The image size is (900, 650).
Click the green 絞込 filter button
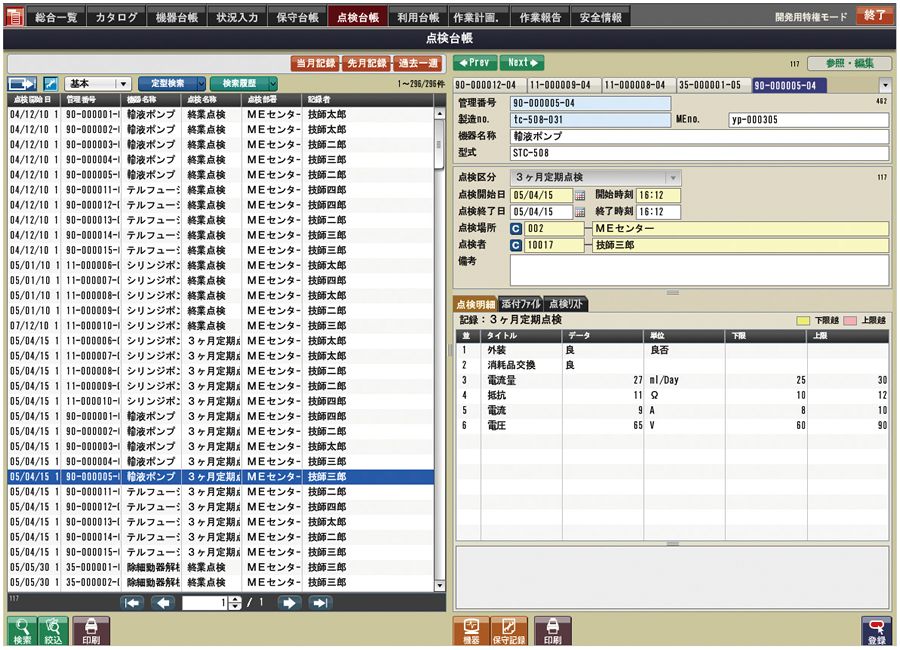pyautogui.click(x=53, y=632)
